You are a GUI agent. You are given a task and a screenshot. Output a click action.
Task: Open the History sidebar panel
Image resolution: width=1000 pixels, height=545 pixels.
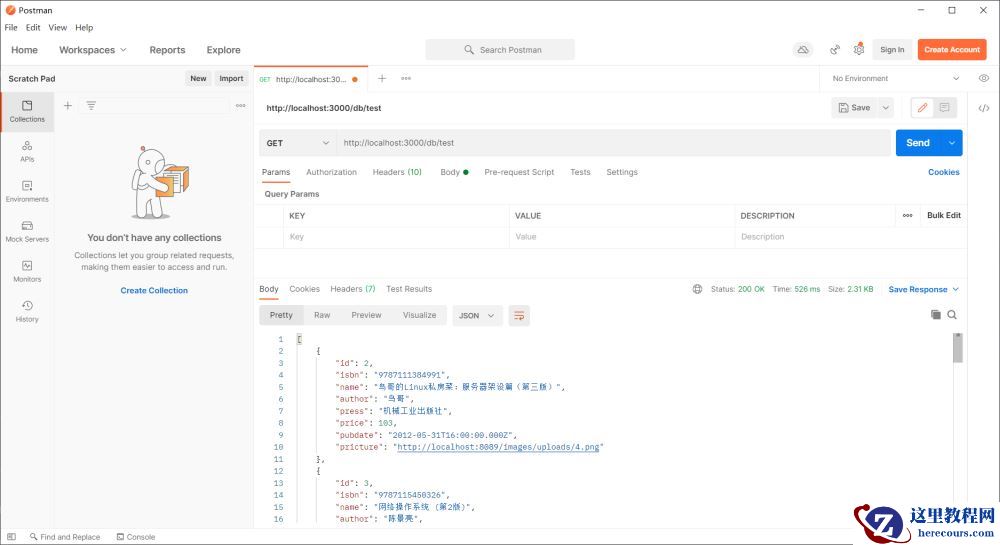(27, 312)
